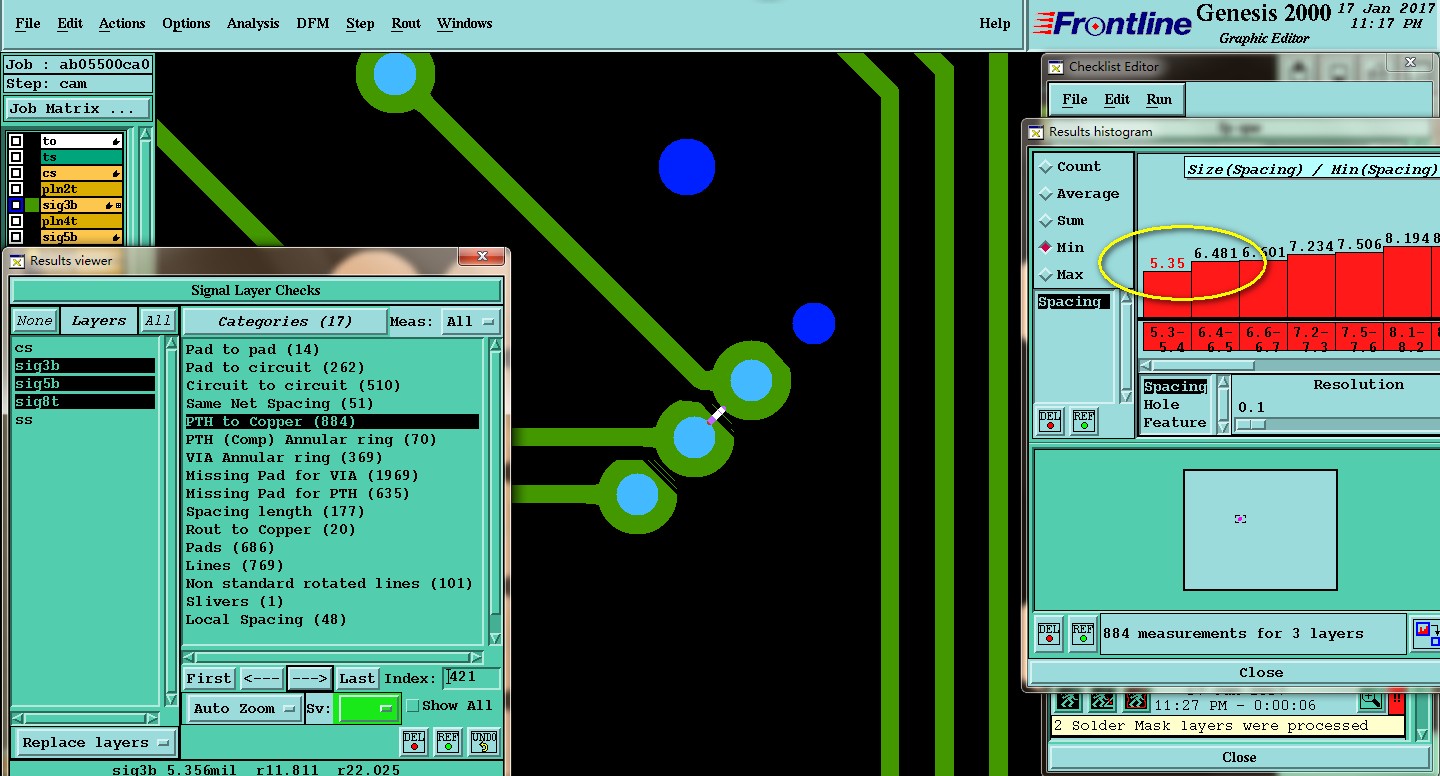Click the 5.3-5.4 histogram red bar
1440x776 pixels.
click(x=1167, y=295)
